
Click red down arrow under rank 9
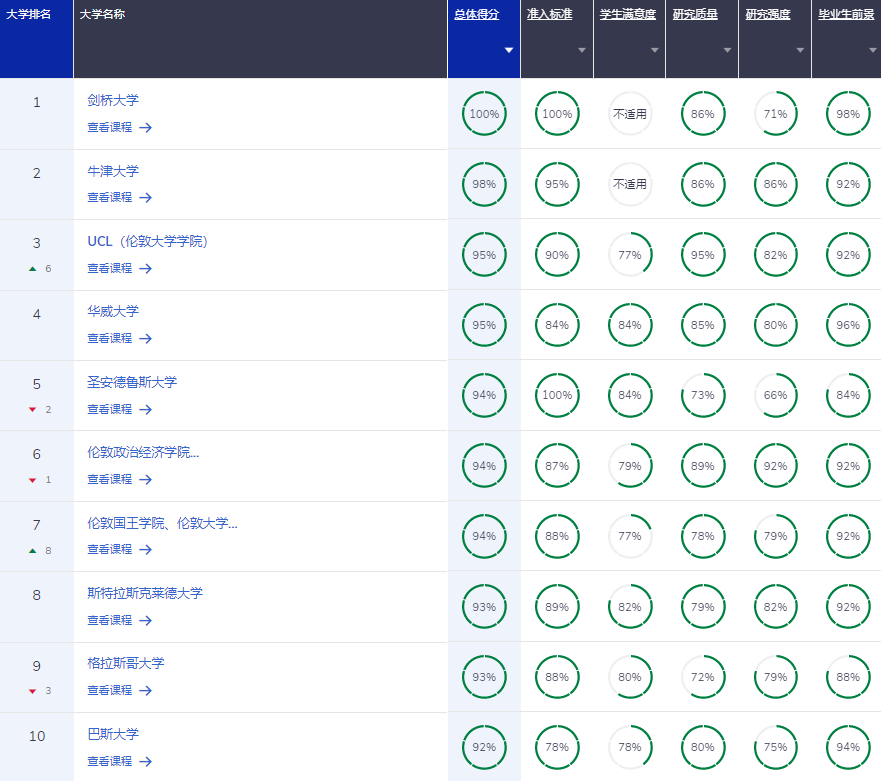33,691
